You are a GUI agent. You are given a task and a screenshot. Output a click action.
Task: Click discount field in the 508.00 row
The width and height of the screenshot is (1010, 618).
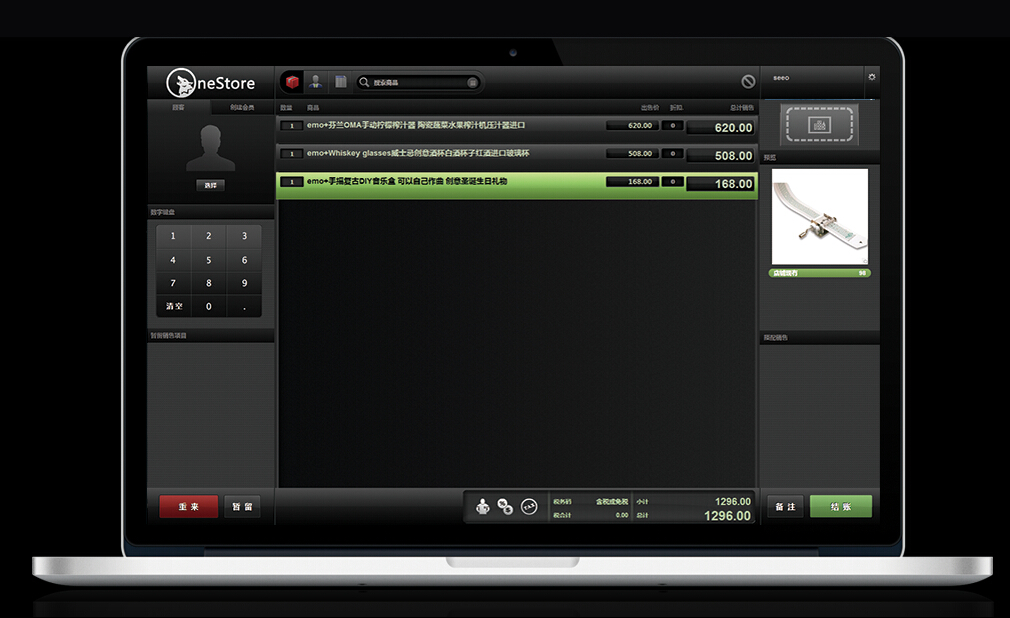[672, 153]
